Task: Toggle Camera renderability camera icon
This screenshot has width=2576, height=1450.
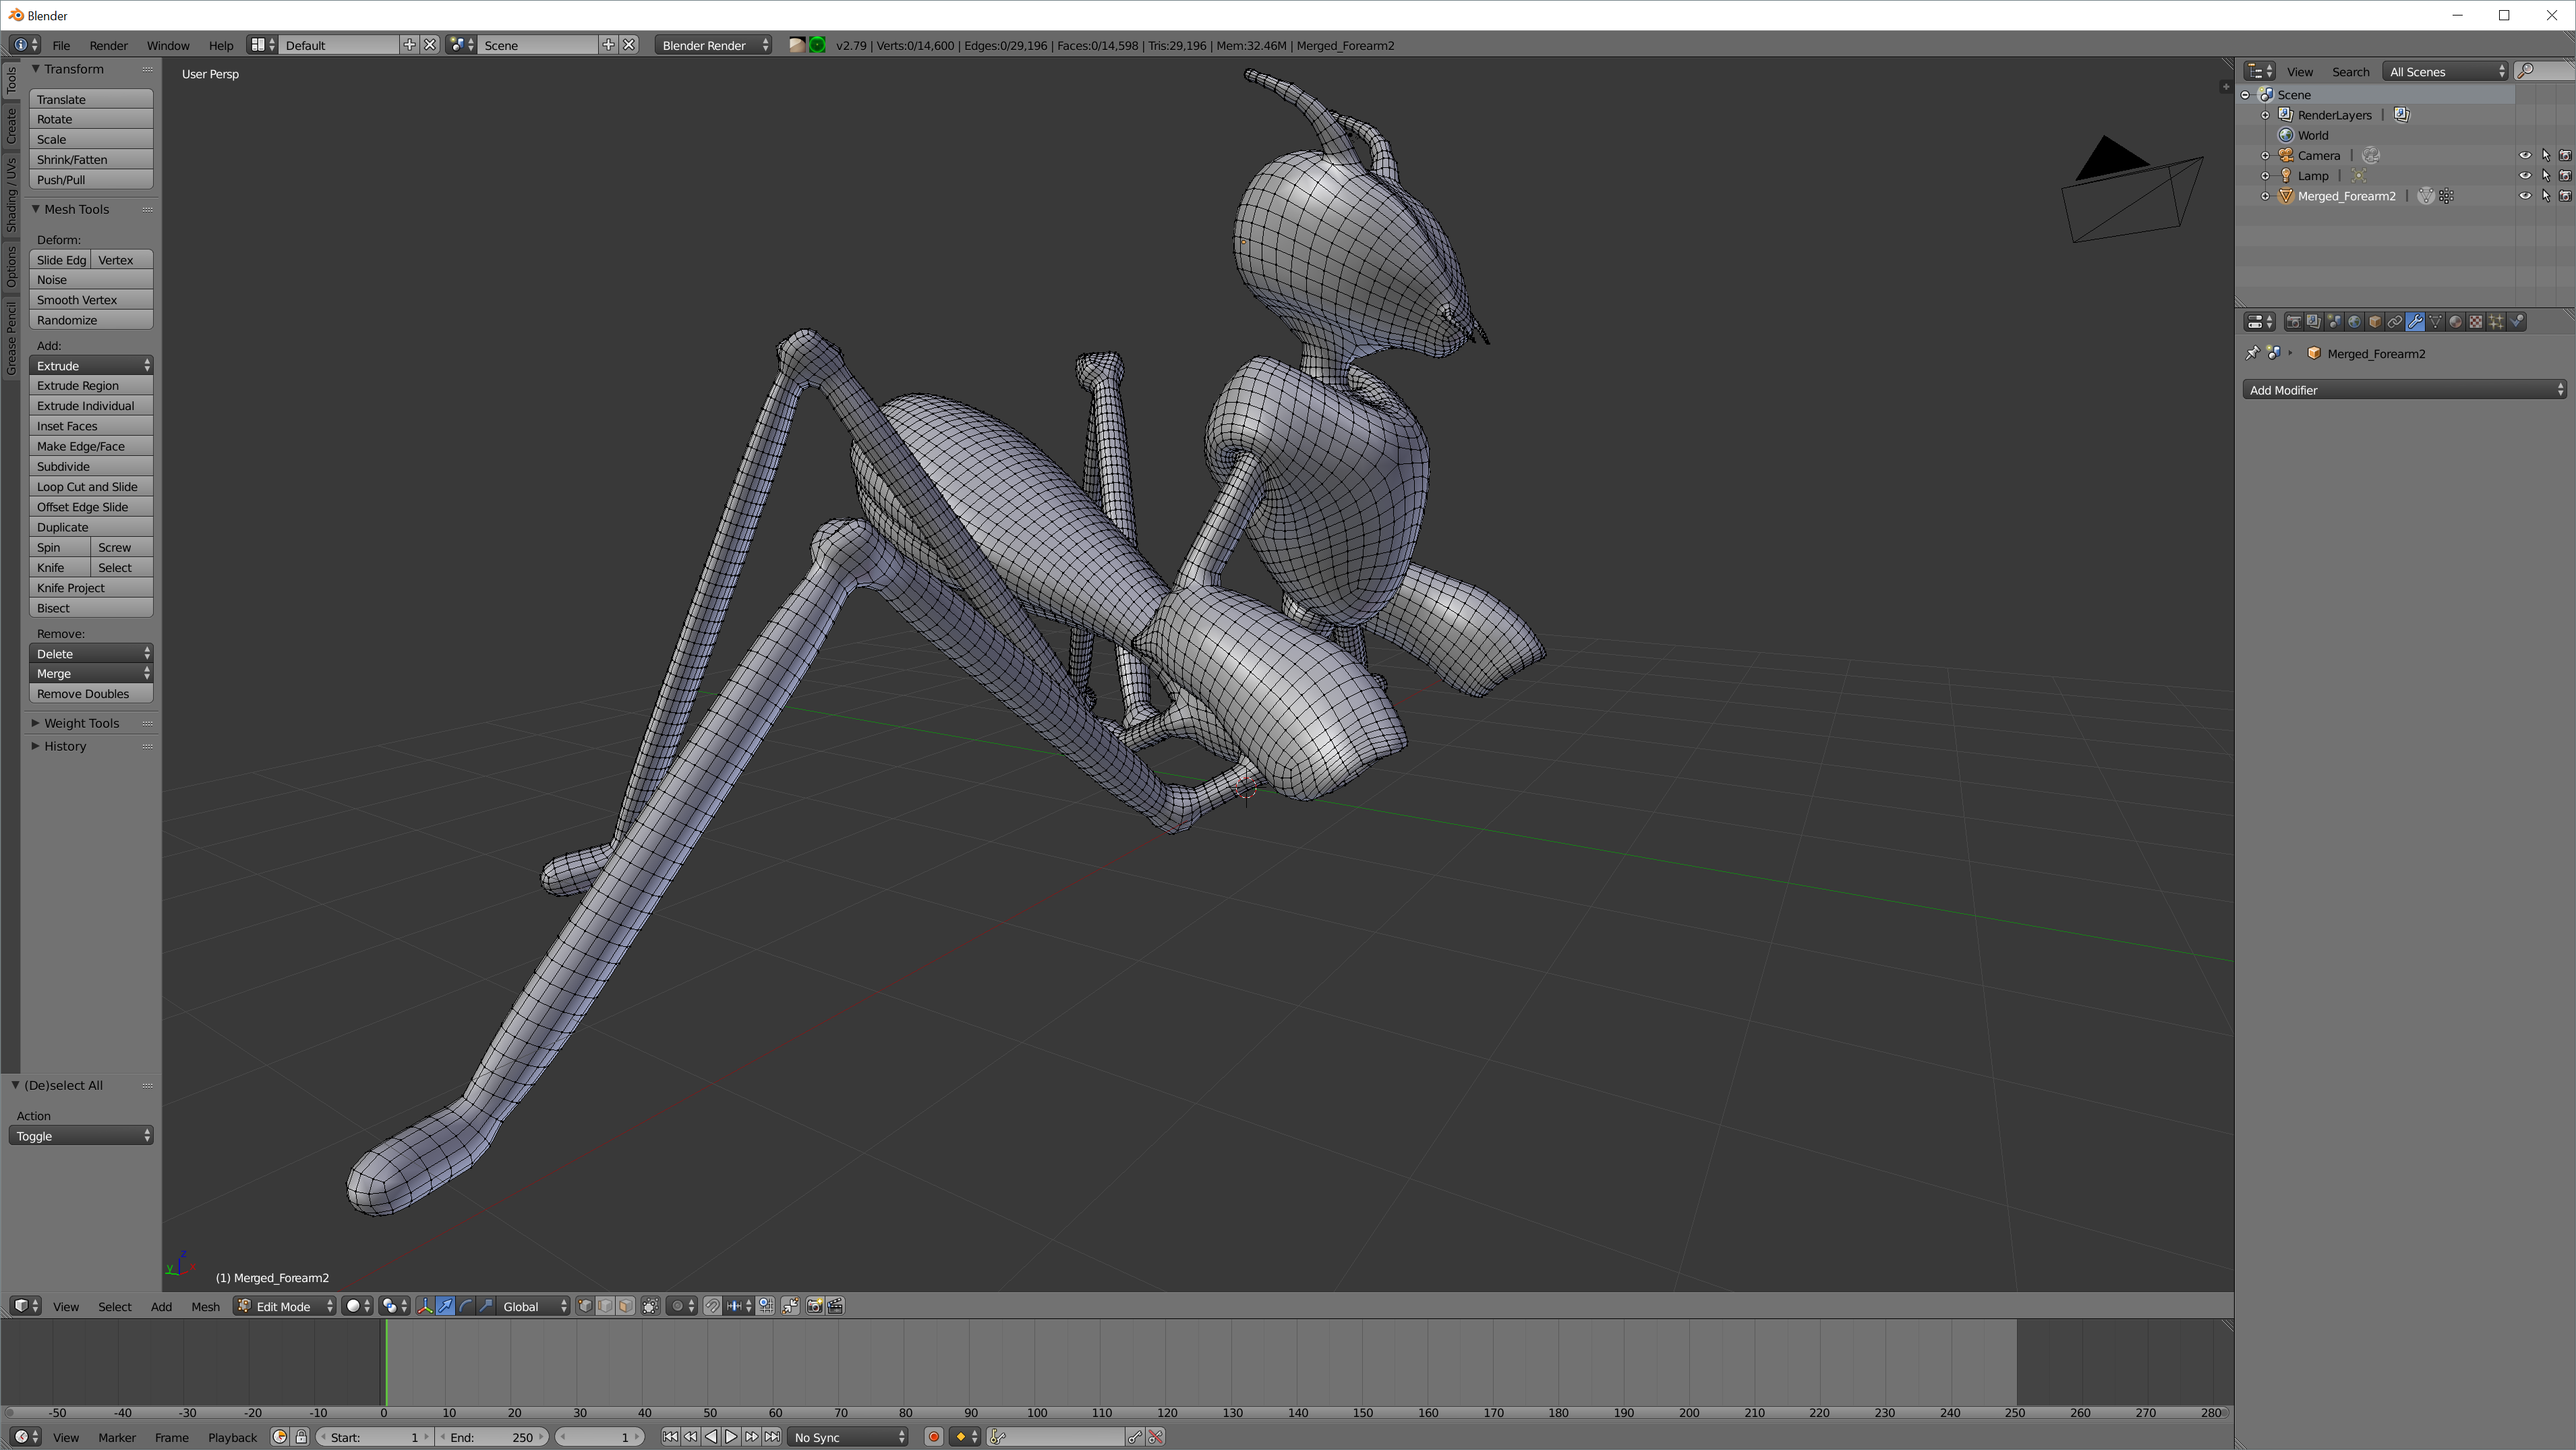Action: point(2565,156)
